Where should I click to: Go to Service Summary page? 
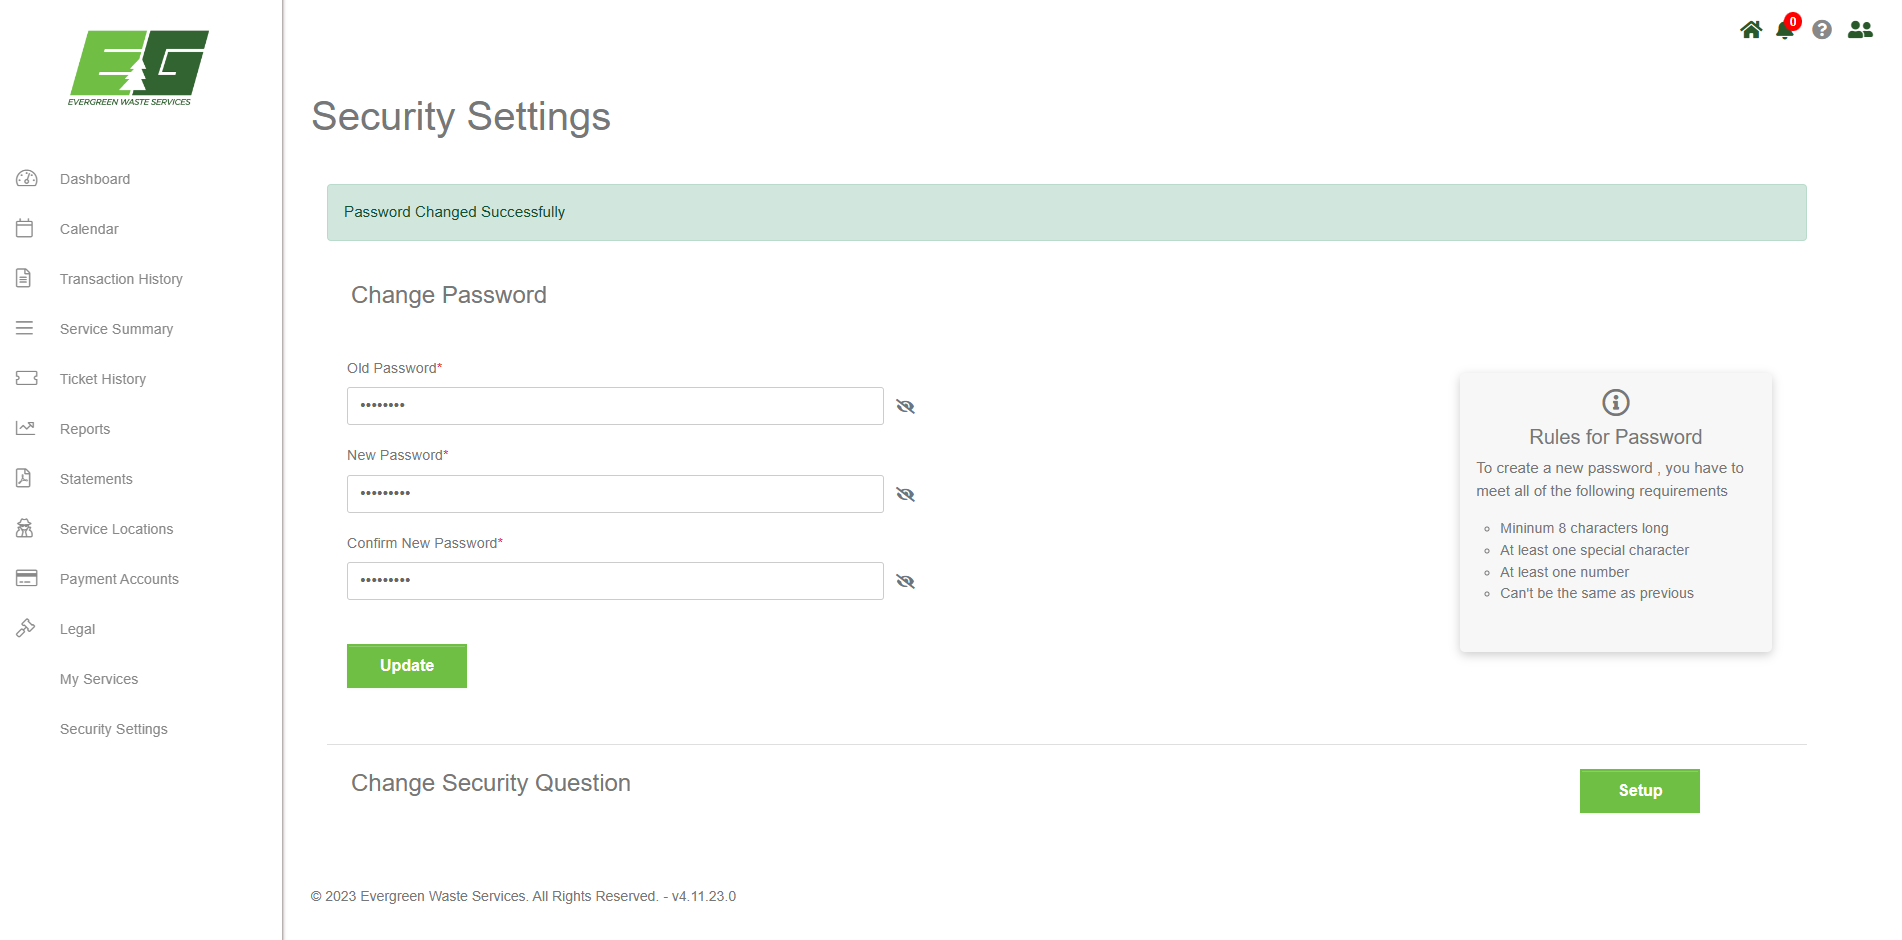116,329
